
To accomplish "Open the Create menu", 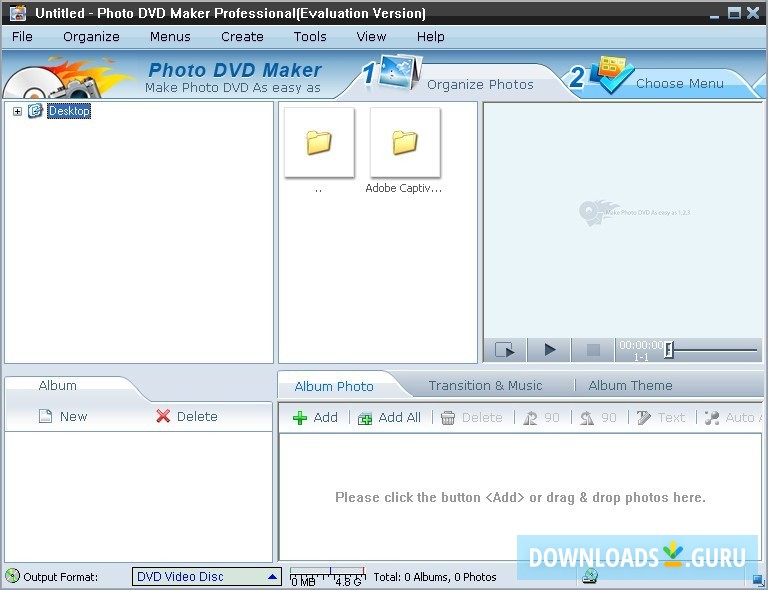I will pos(242,37).
